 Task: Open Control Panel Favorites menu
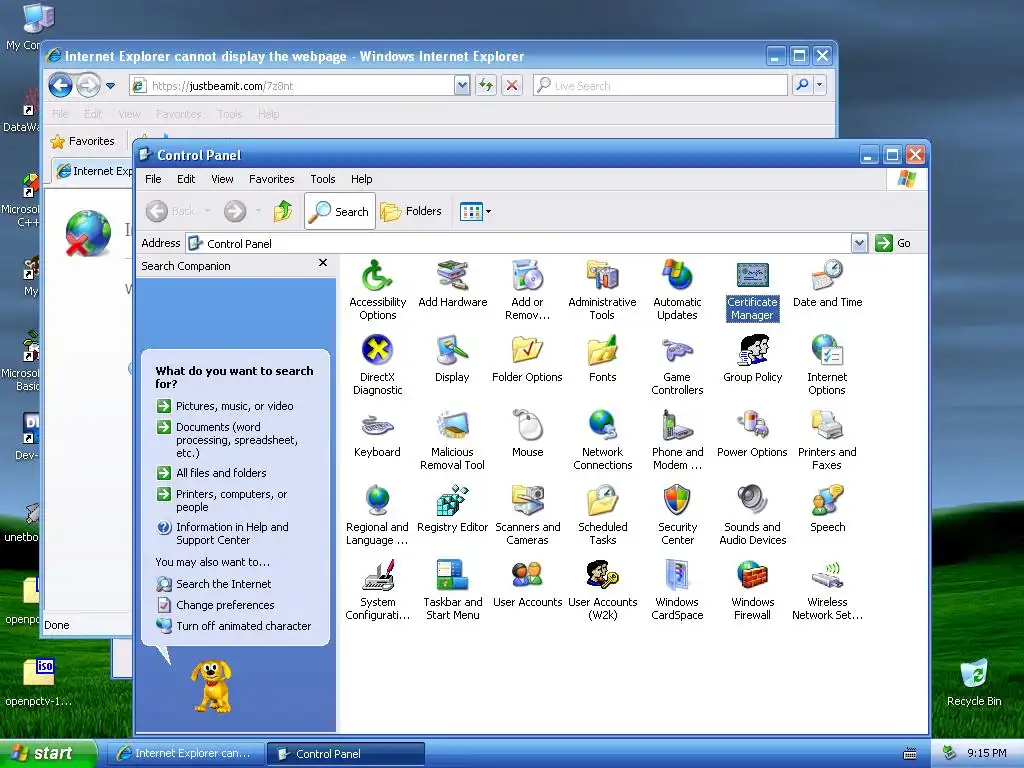[272, 179]
